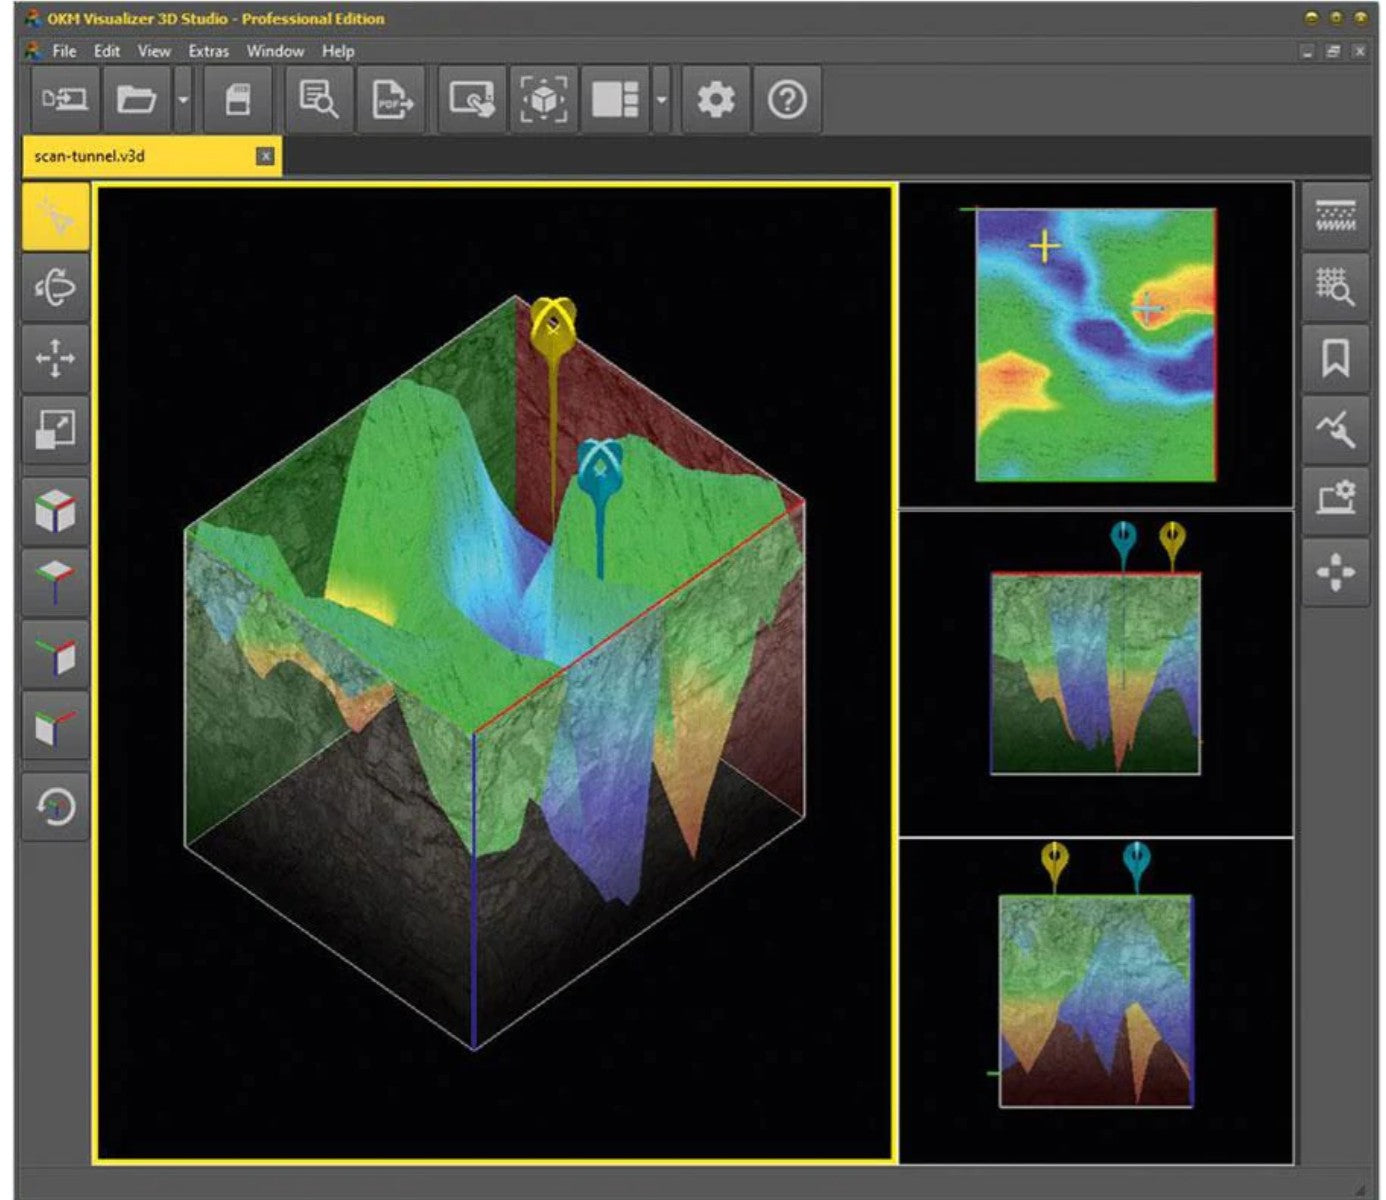Viewport: 1386px width, 1200px height.
Task: Switch to perspective cube view
Action: pos(55,511)
